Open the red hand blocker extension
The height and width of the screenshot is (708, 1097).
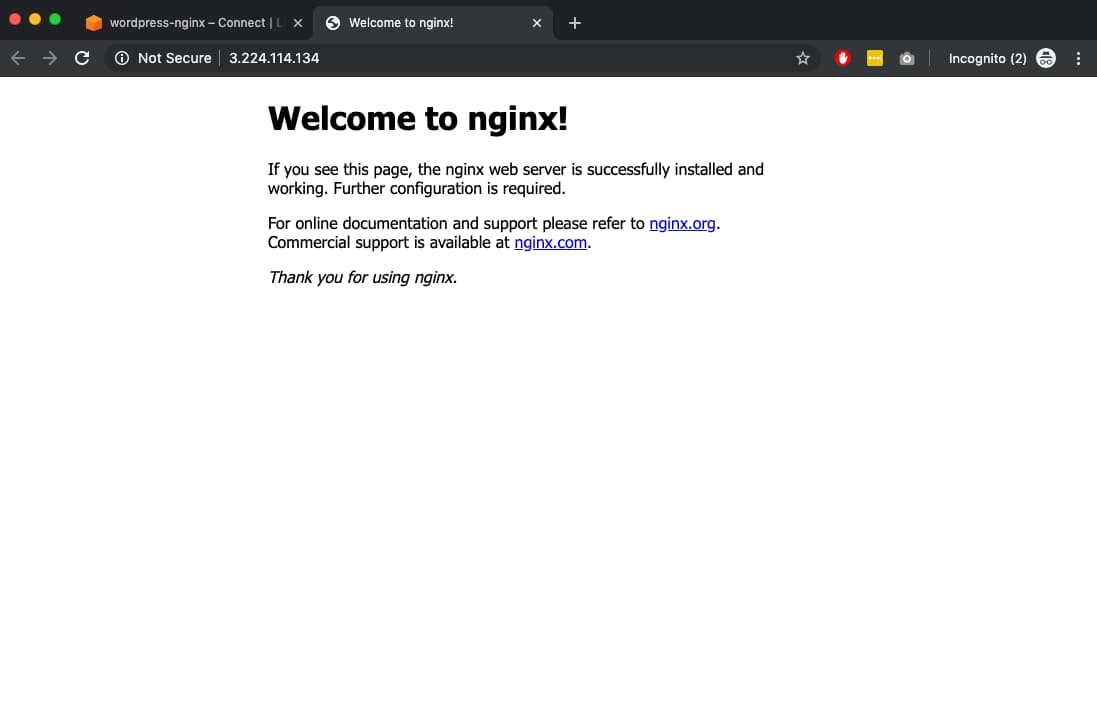pyautogui.click(x=842, y=58)
